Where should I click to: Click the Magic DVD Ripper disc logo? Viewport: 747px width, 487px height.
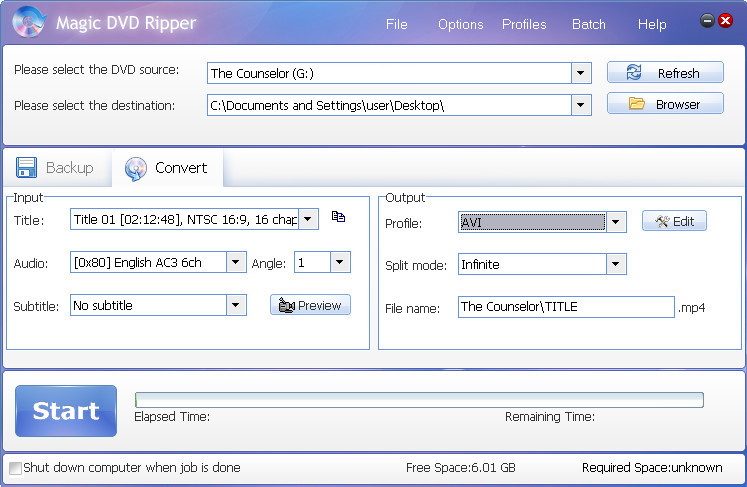point(29,21)
